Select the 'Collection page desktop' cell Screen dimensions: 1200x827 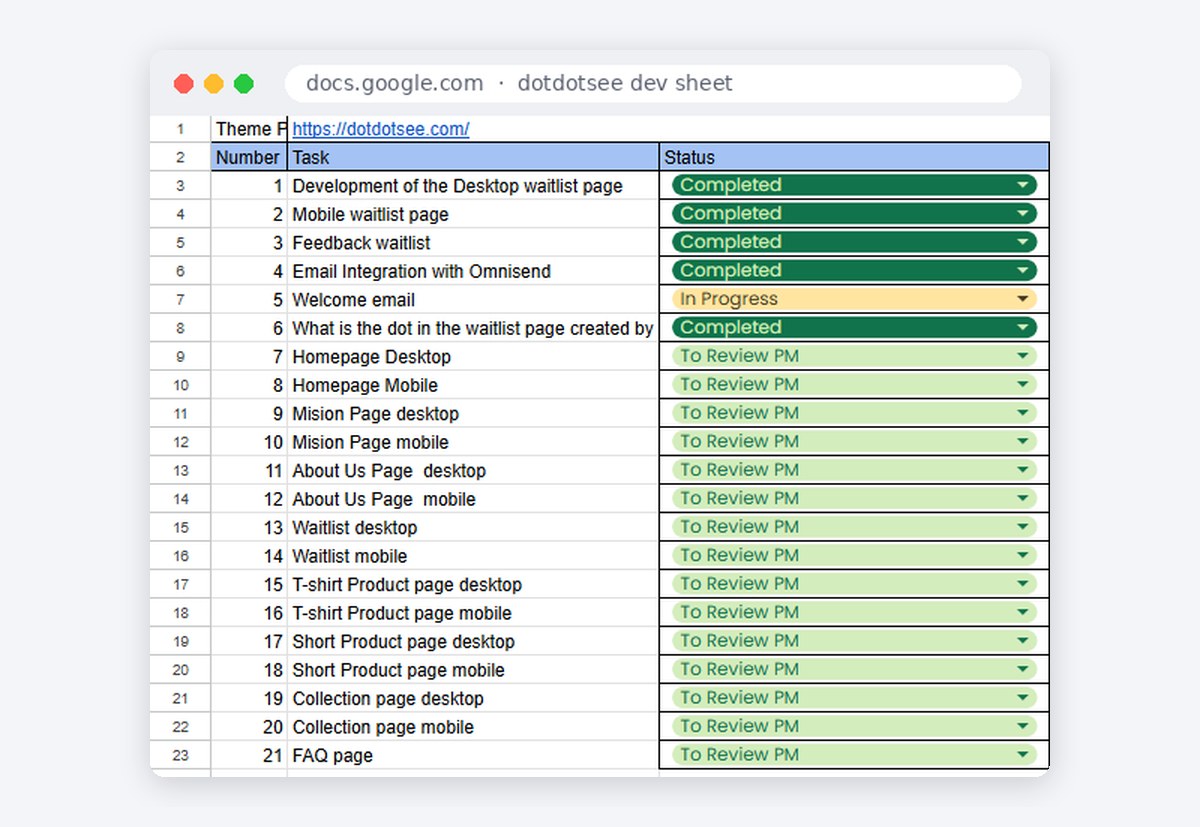click(473, 699)
